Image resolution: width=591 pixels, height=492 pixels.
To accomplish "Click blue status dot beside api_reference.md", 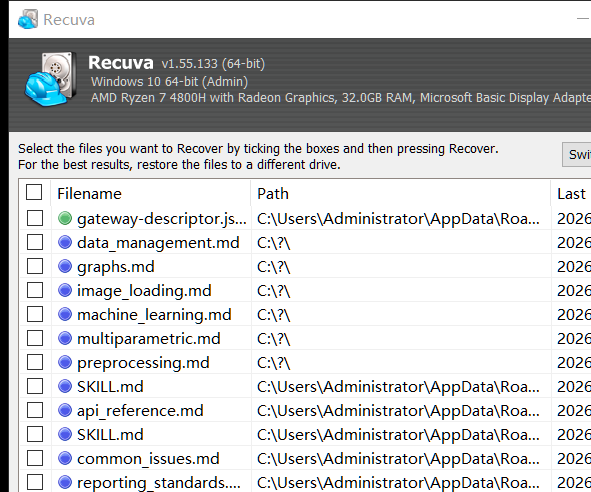I will point(65,411).
